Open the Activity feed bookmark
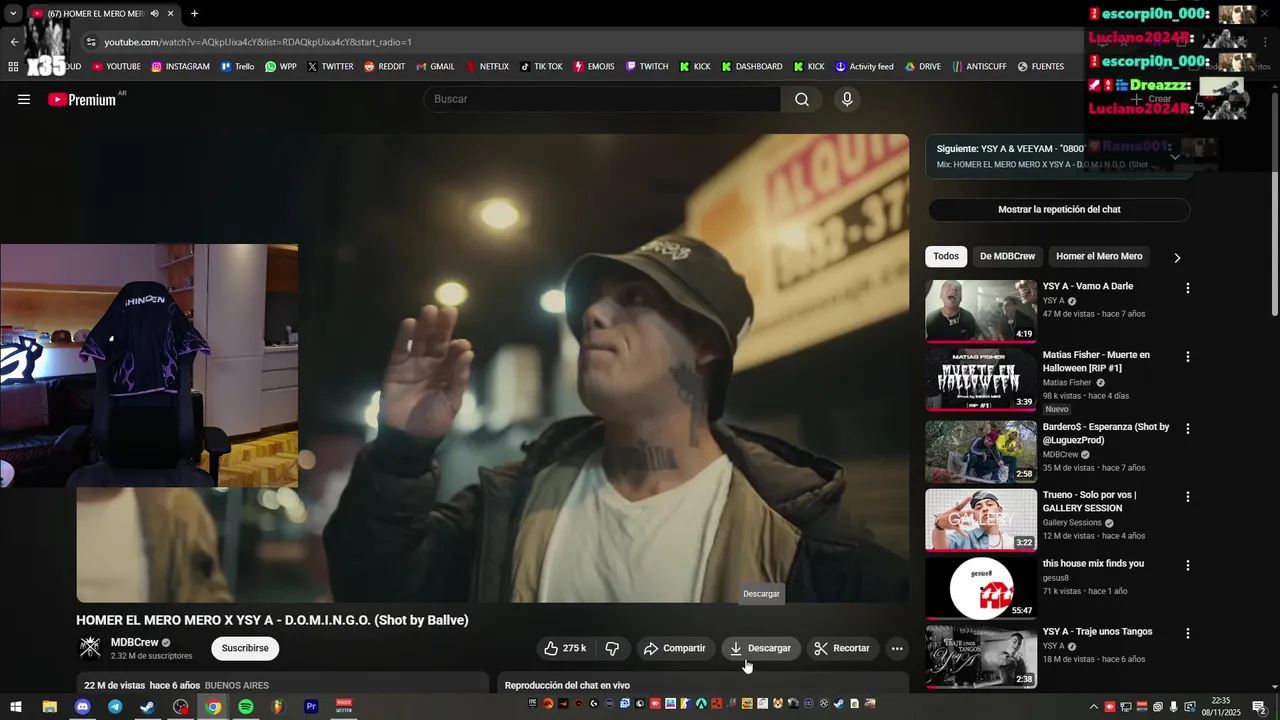 coord(864,67)
